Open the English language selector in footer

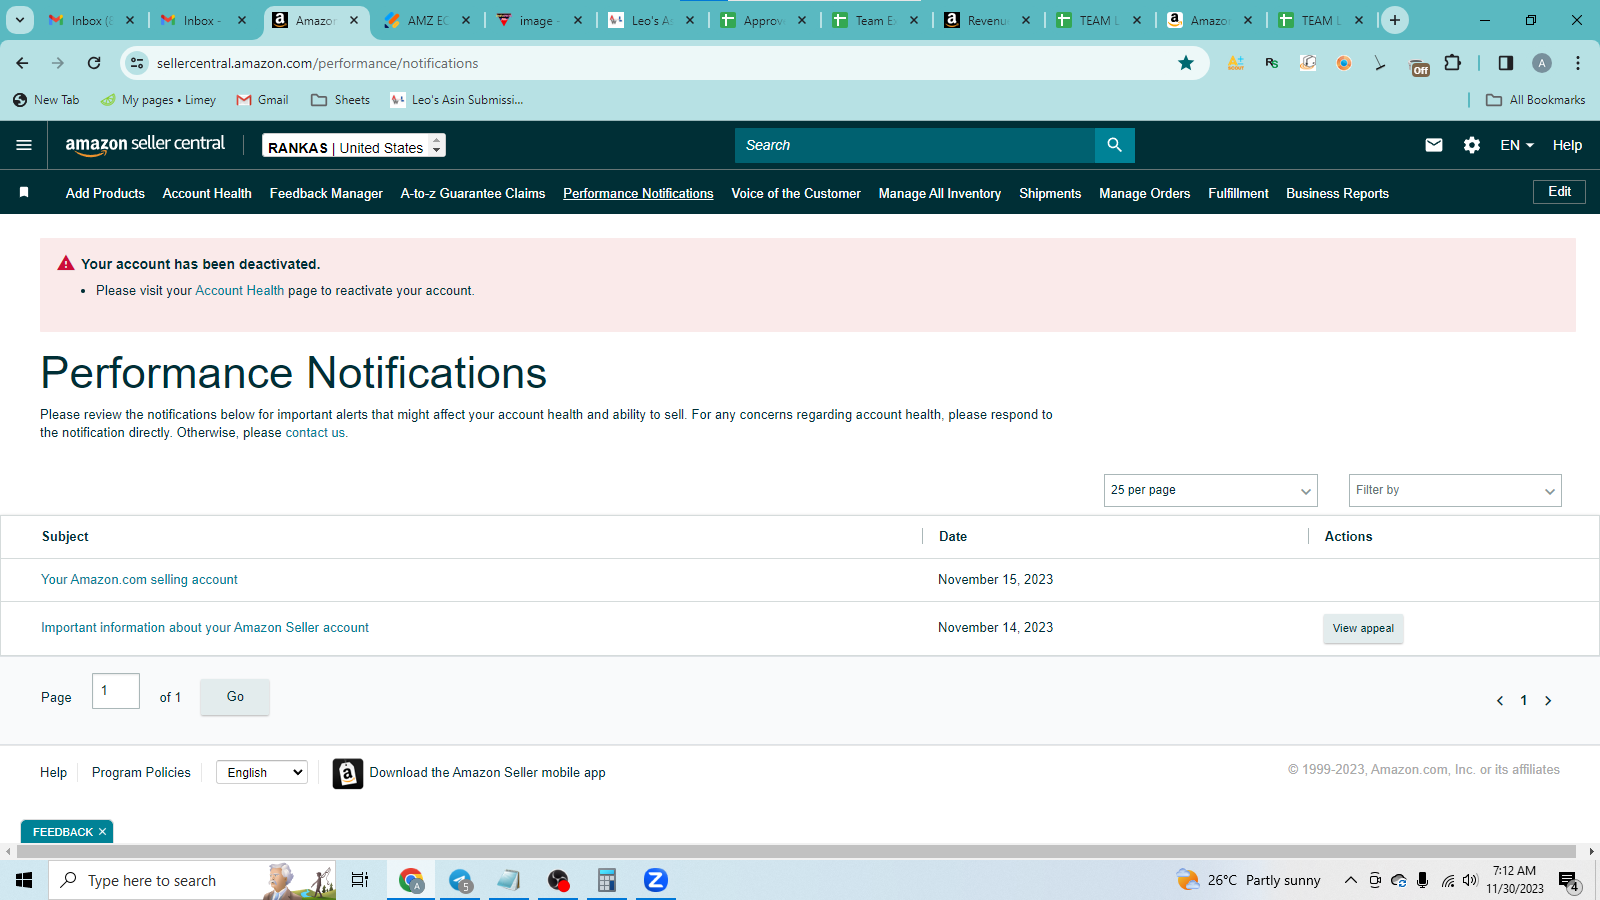point(261,772)
